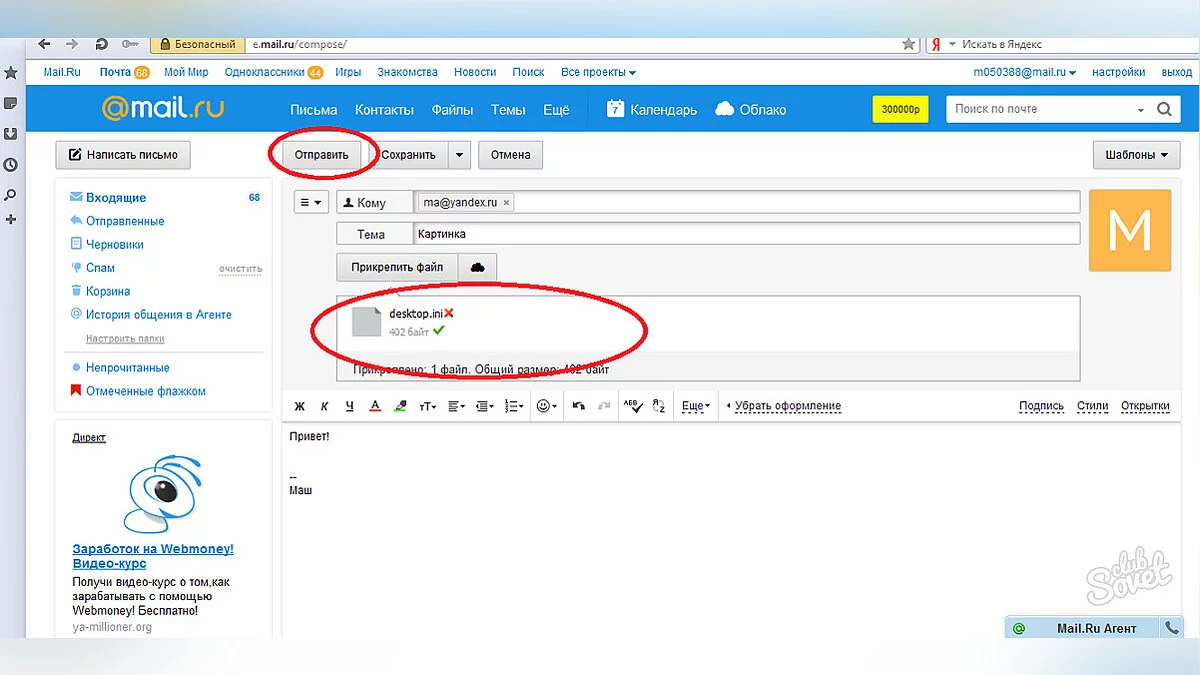Open the highlight color picker
Screen dimensions: 1200x675
click(400, 406)
